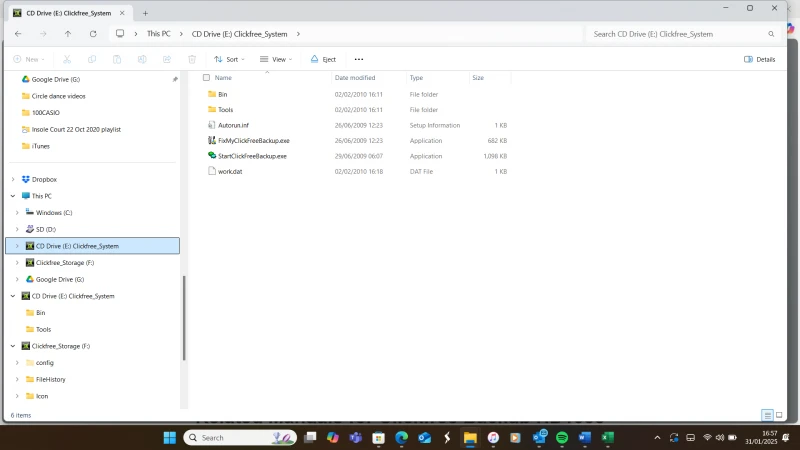Show hidden system tray icons
The height and width of the screenshot is (450, 800).
[x=657, y=438]
